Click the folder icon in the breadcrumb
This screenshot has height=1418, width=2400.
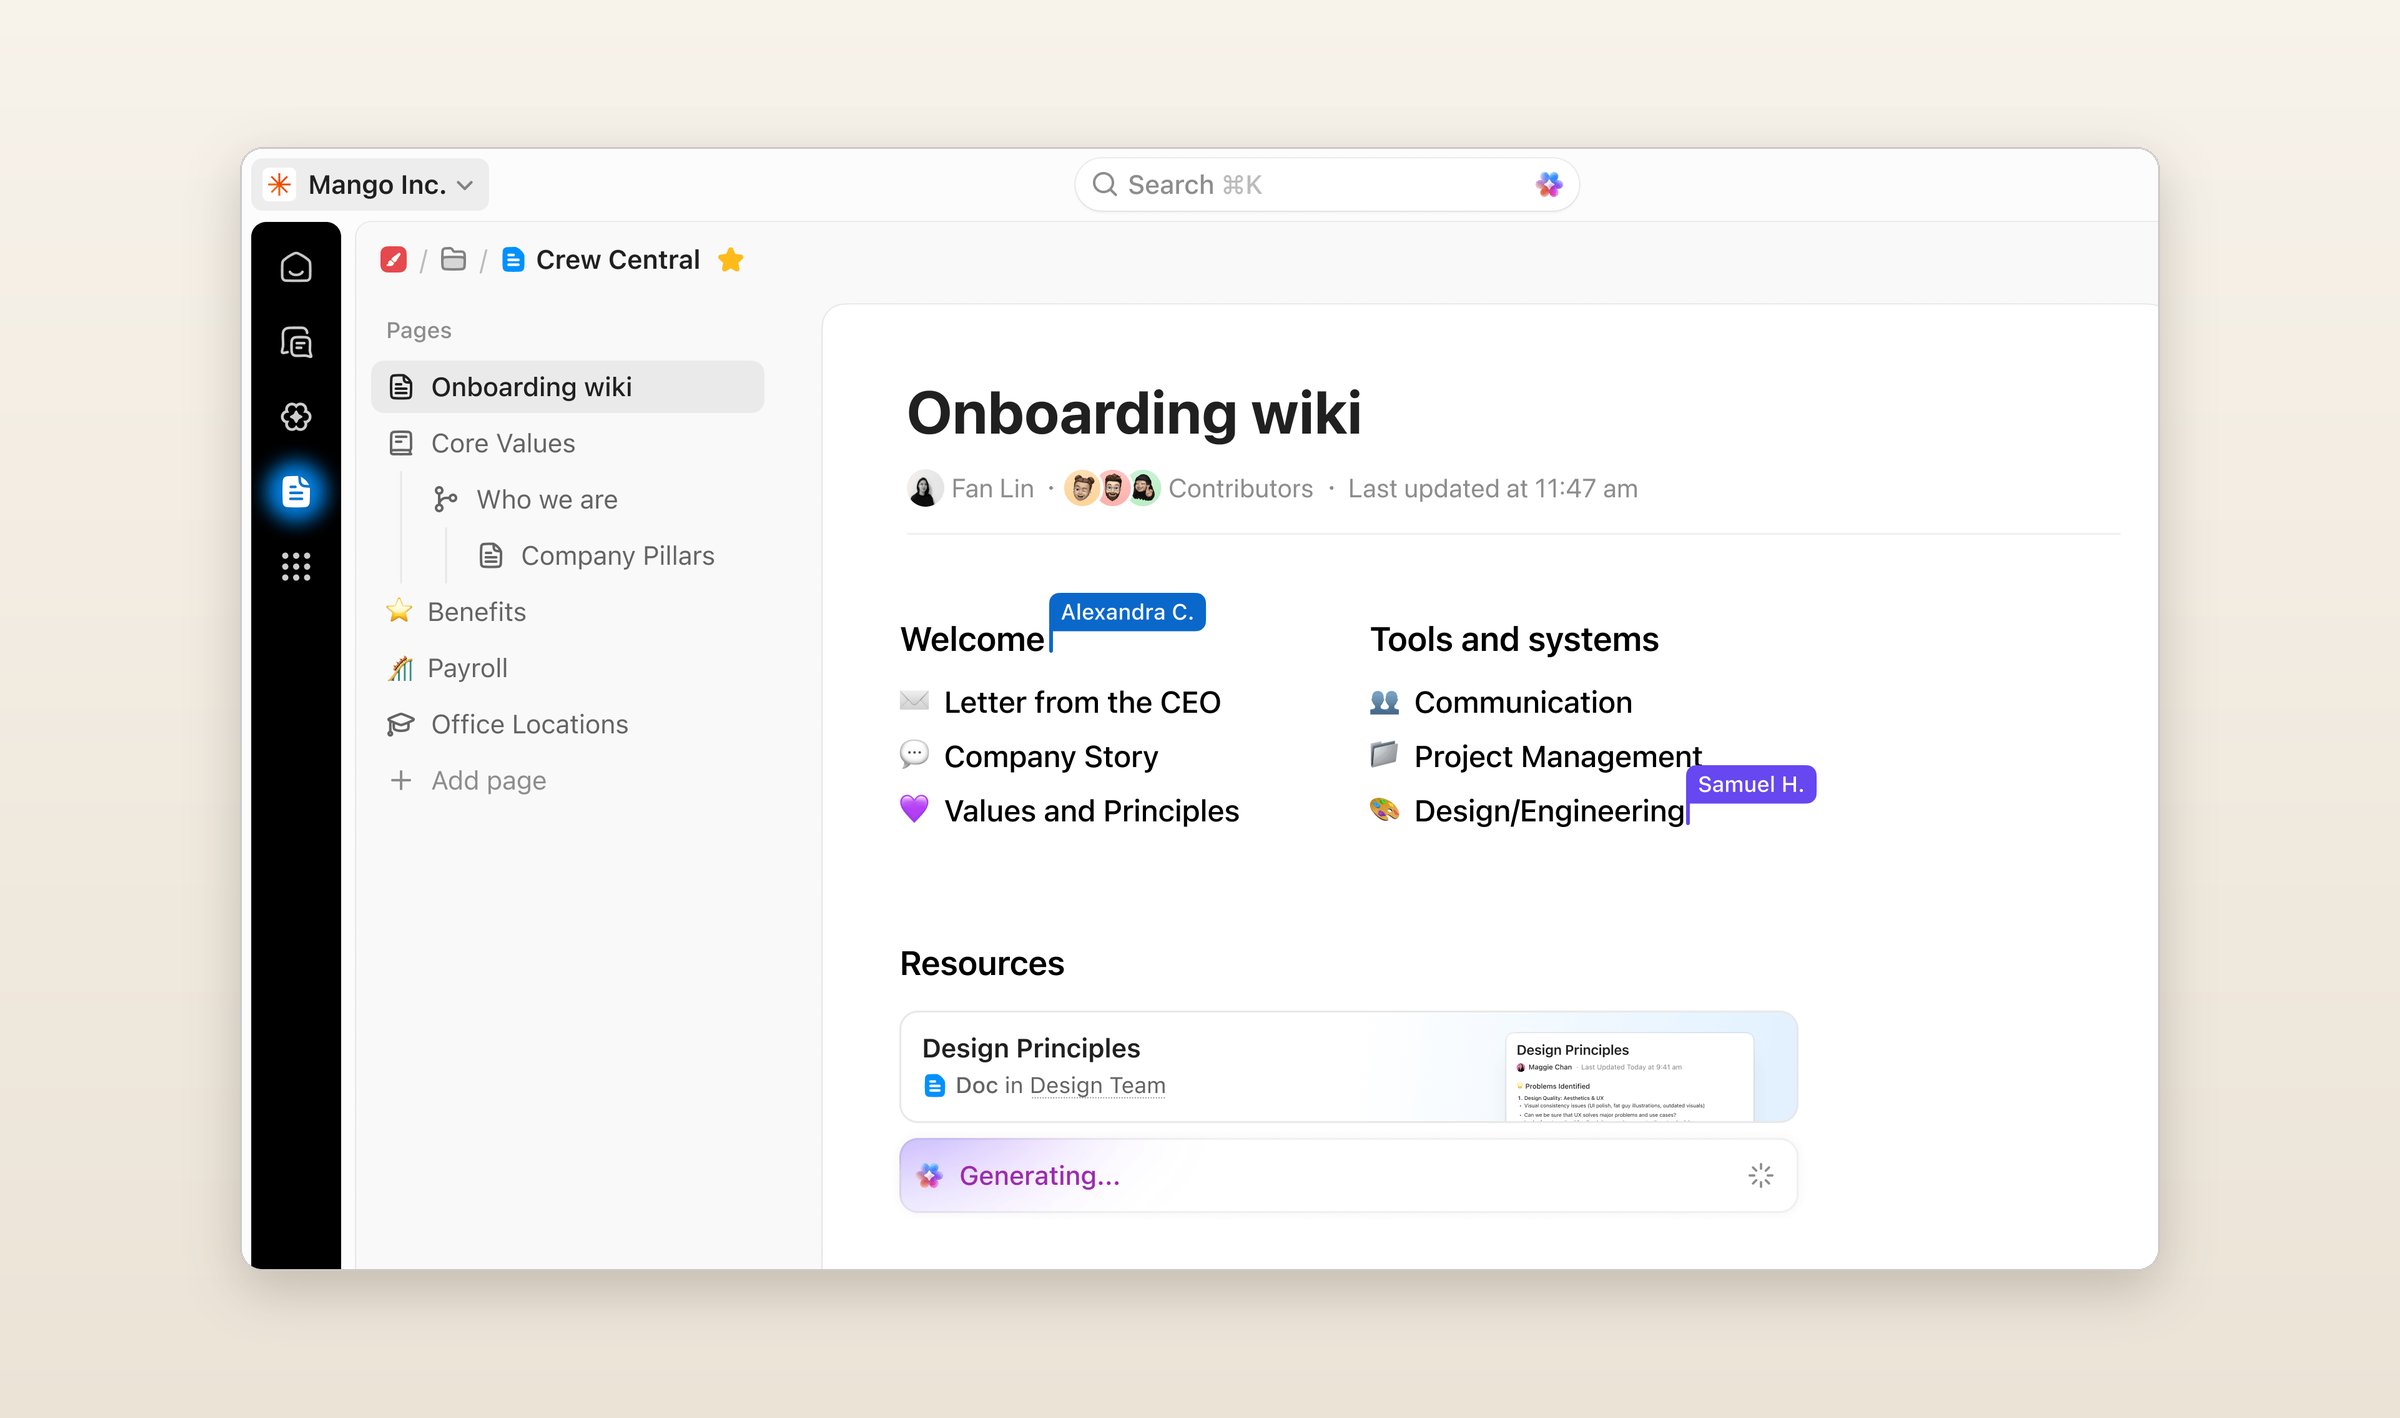[454, 260]
